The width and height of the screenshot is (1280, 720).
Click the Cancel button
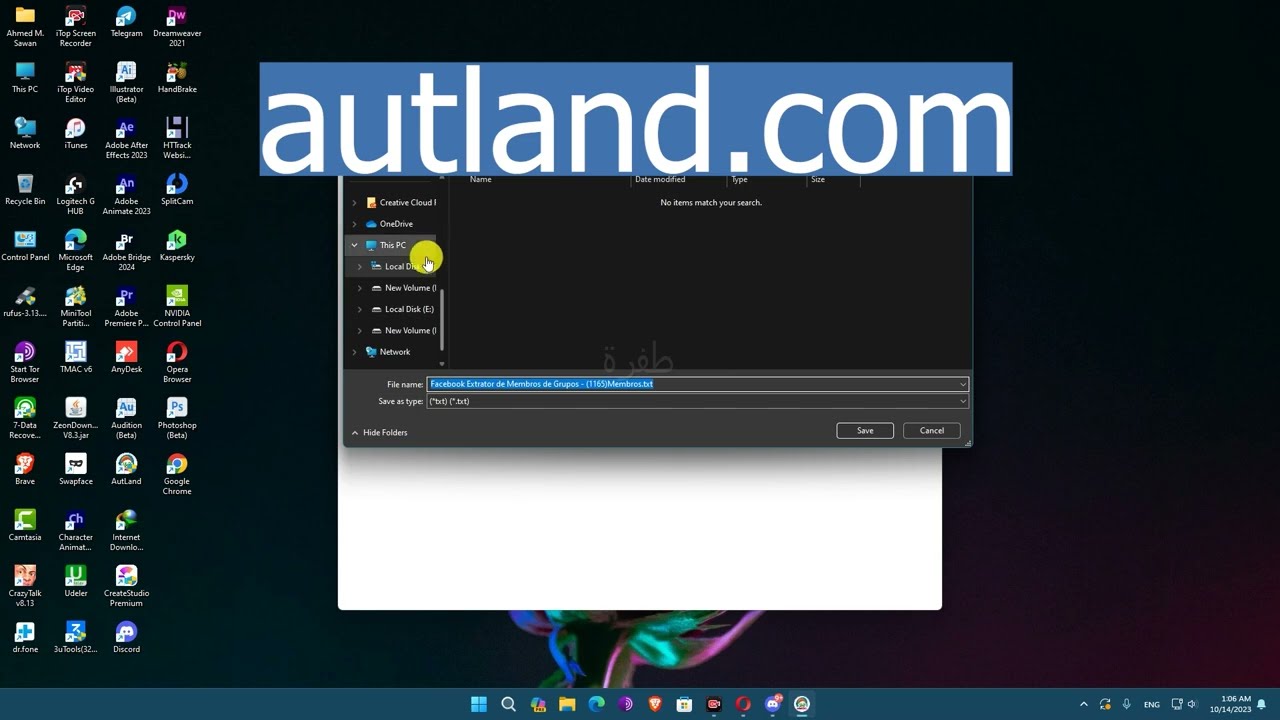tap(932, 431)
